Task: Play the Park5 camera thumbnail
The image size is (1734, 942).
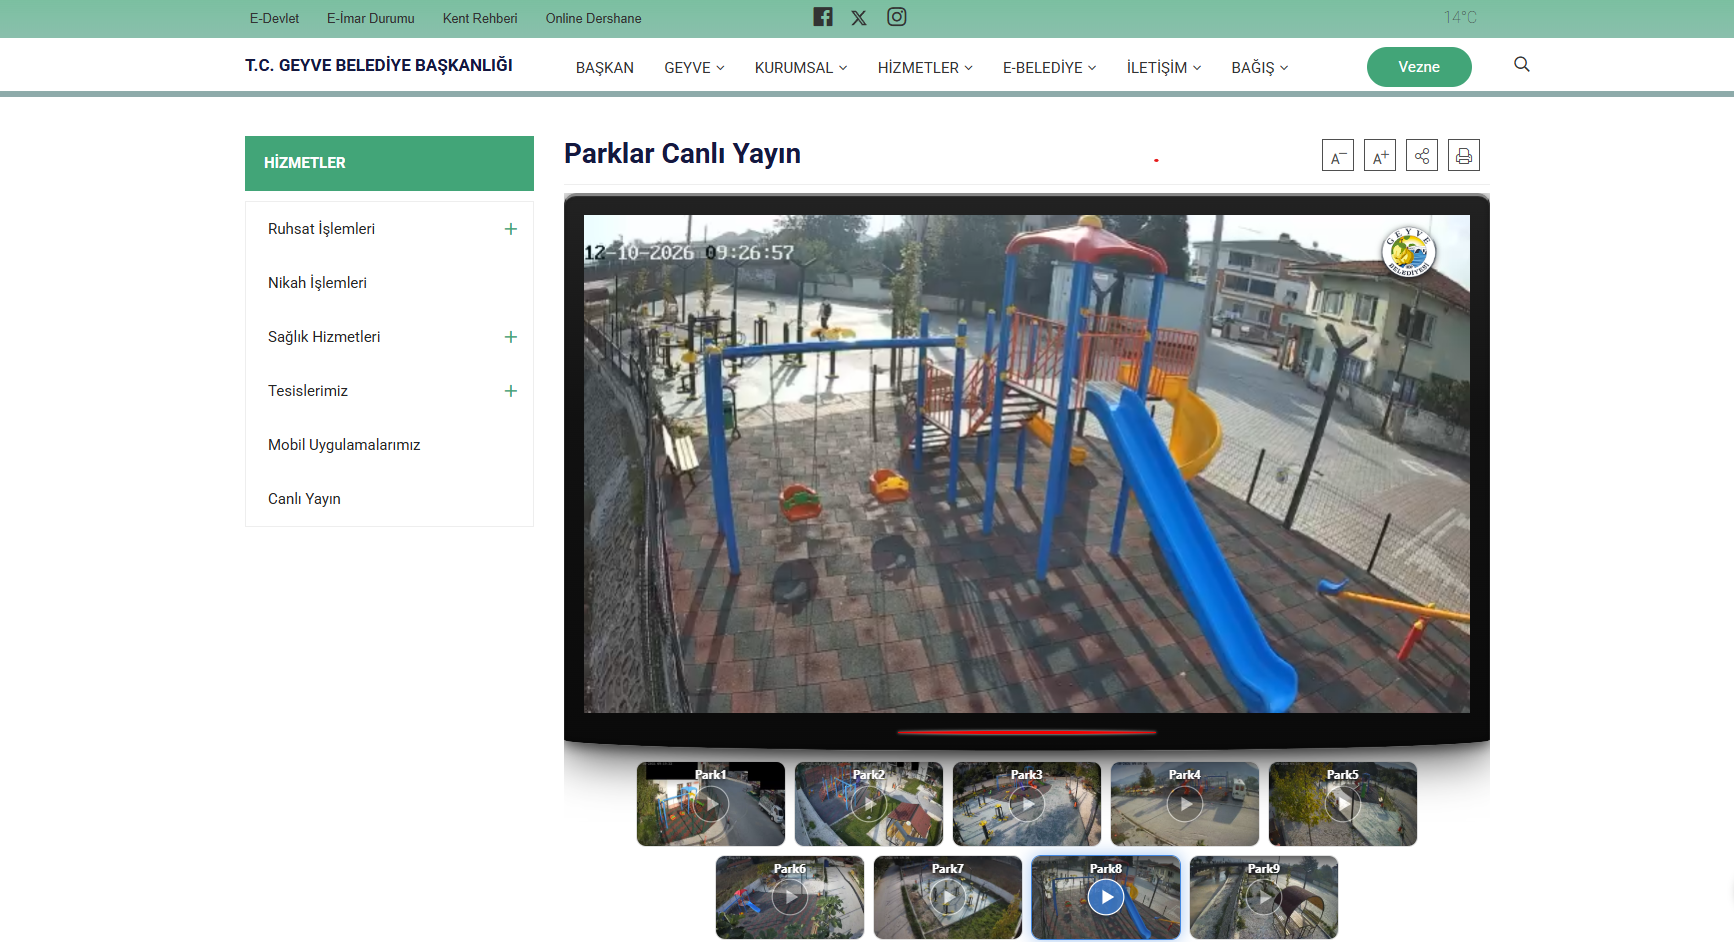Action: coord(1343,804)
